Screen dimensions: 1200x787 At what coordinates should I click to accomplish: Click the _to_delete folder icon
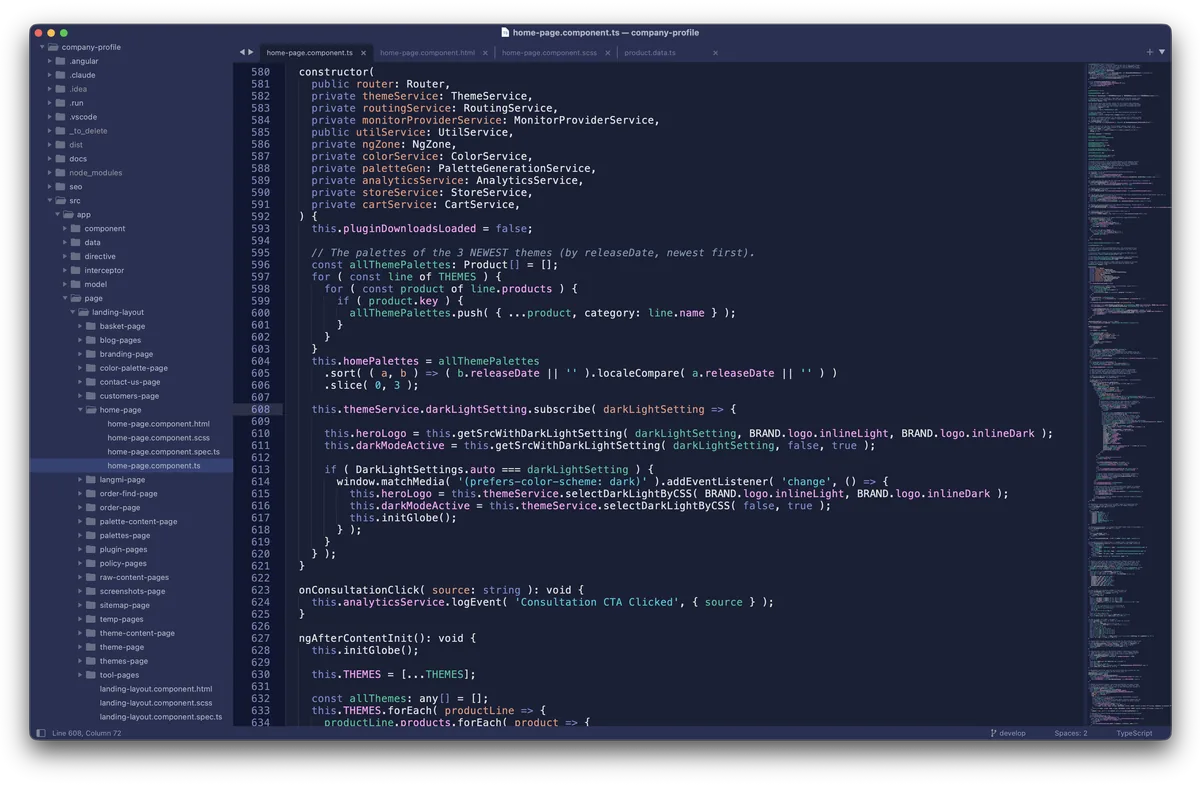click(x=61, y=131)
